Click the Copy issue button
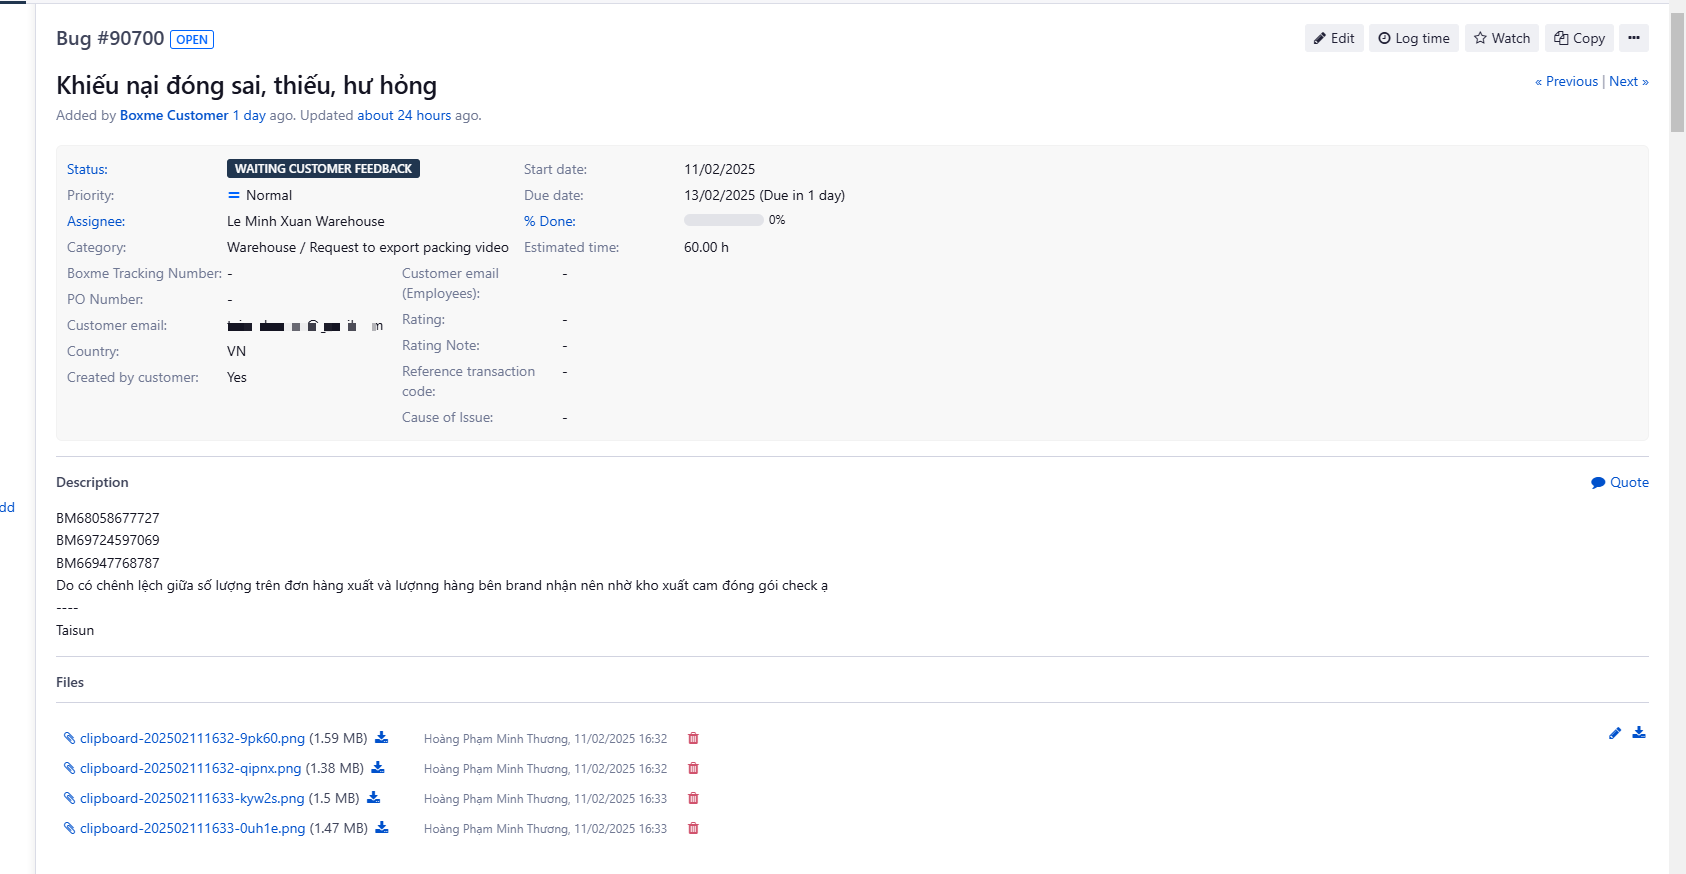 (x=1579, y=38)
